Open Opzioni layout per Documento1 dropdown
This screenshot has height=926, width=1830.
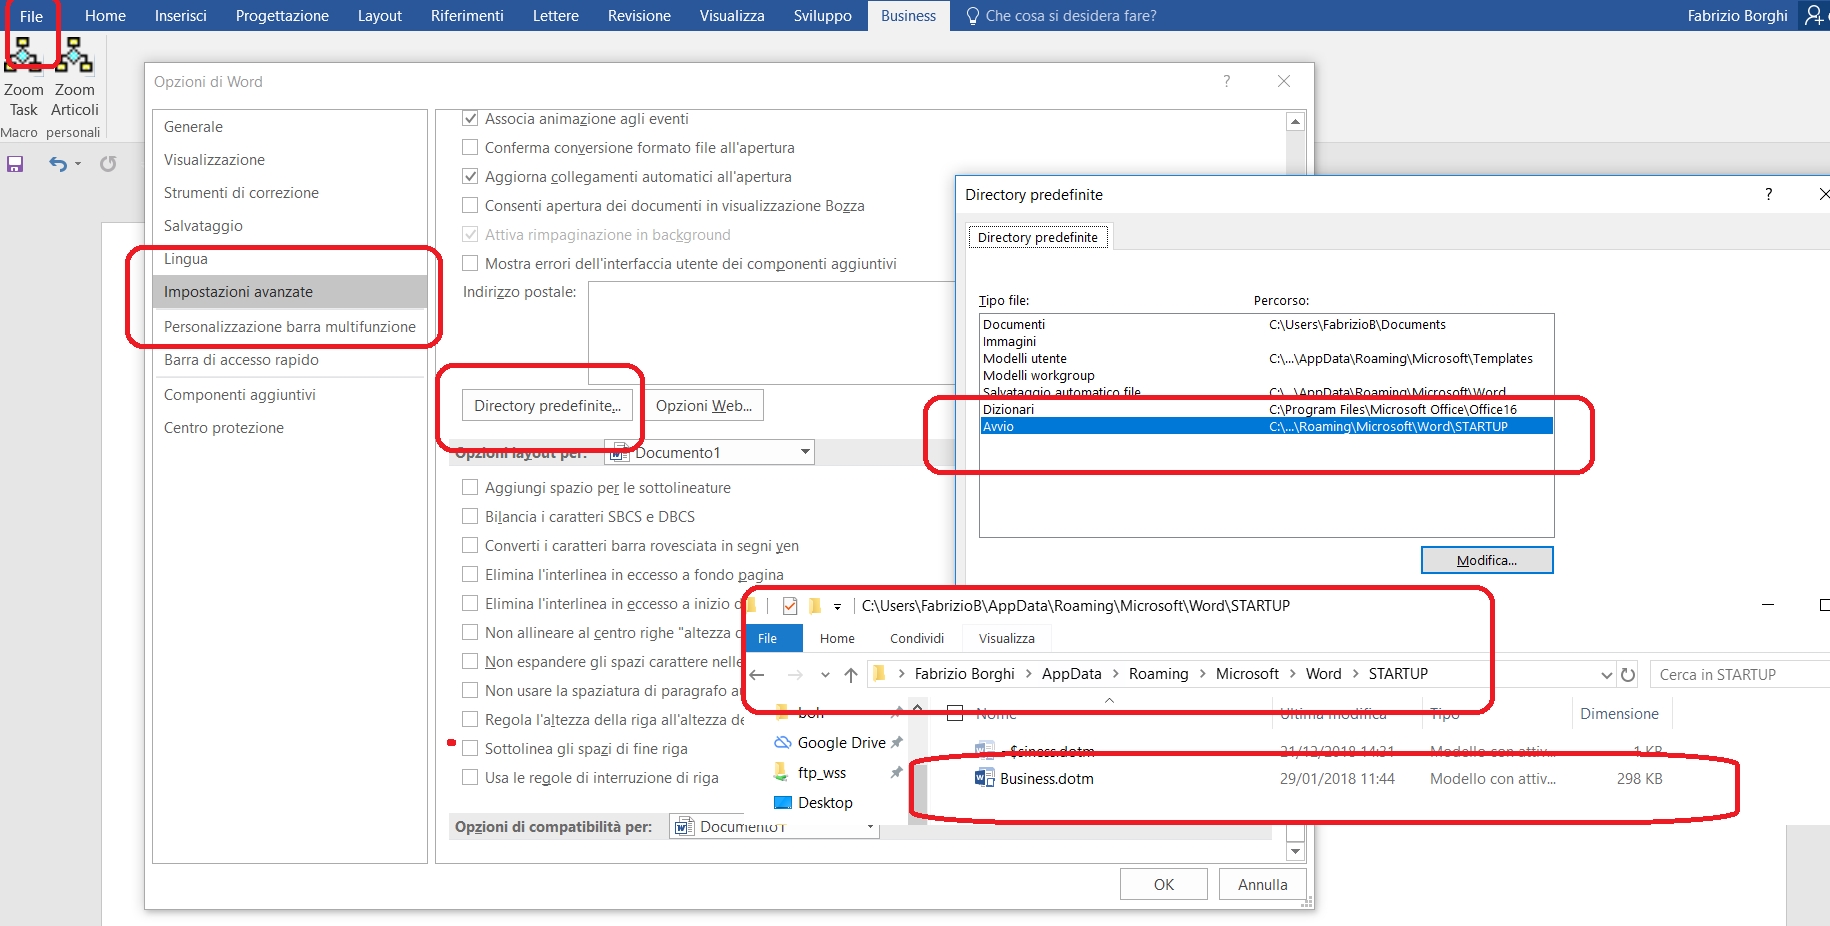click(x=805, y=452)
